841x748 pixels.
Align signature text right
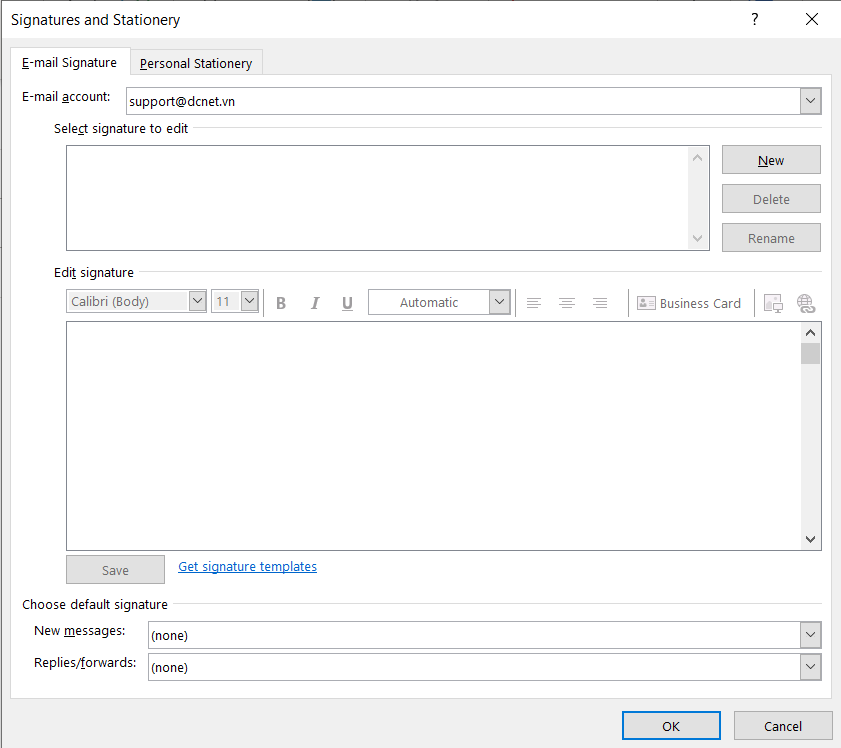point(600,303)
